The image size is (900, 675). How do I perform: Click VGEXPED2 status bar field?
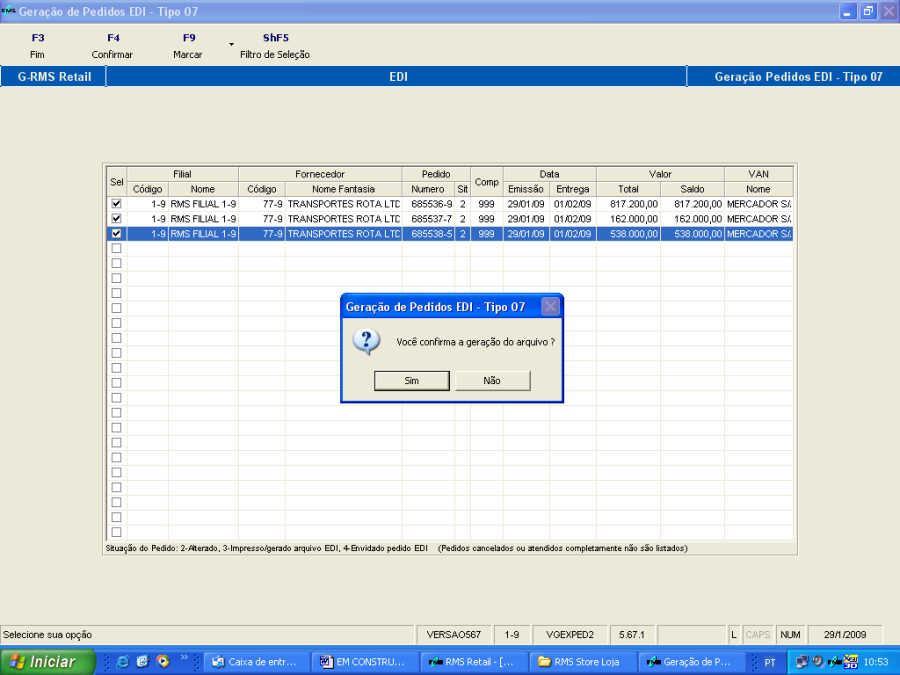[x=570, y=635]
